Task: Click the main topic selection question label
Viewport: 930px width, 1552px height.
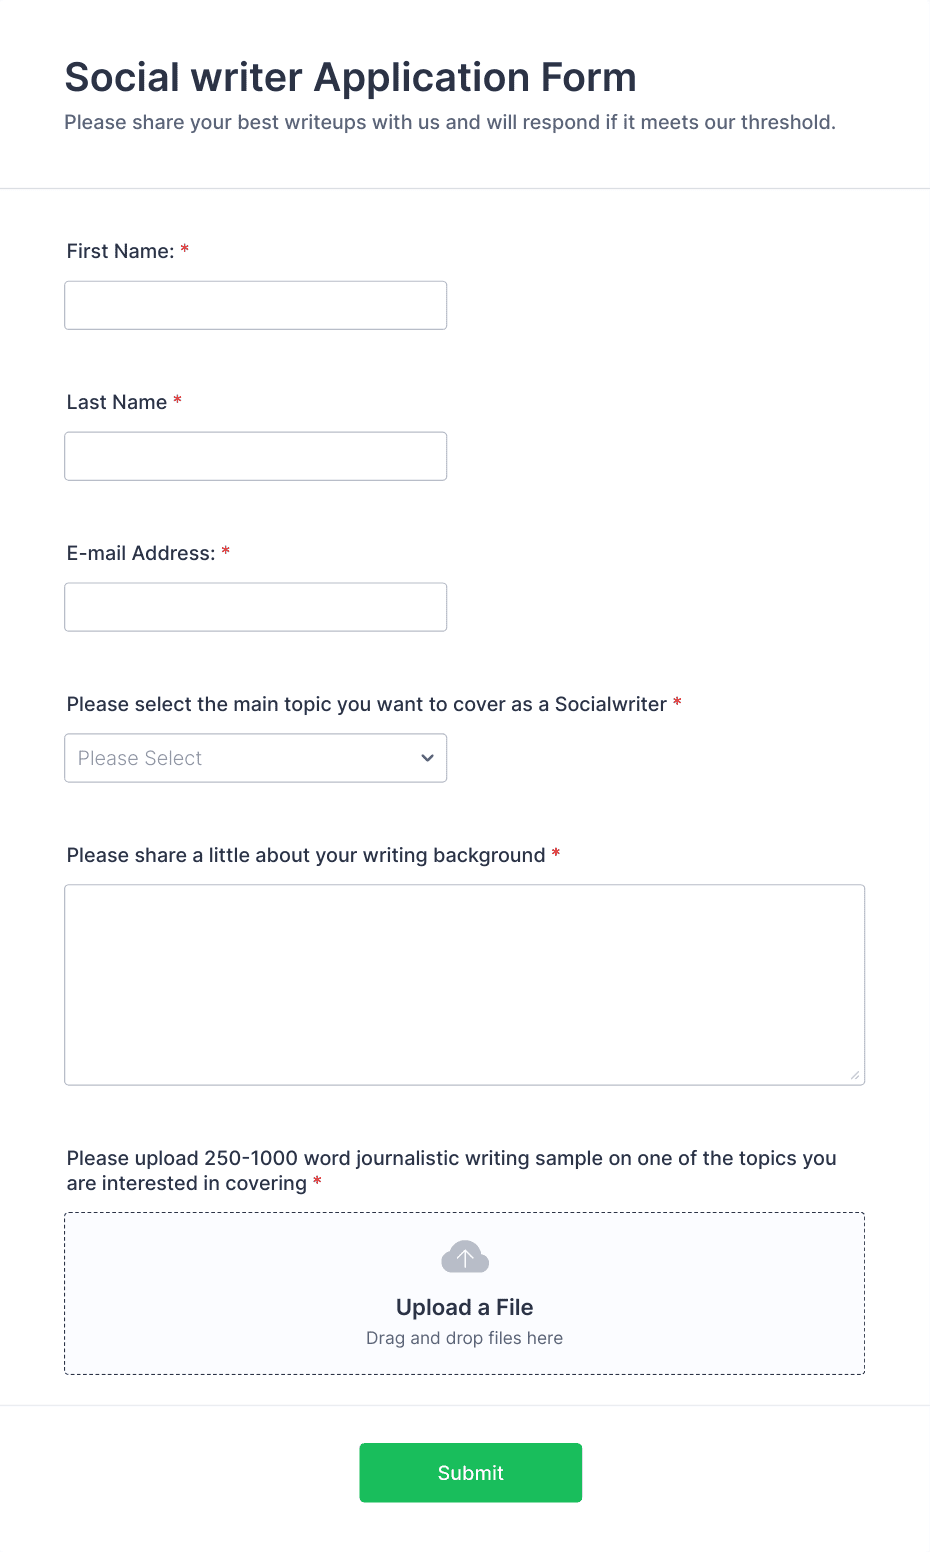Action: point(367,704)
